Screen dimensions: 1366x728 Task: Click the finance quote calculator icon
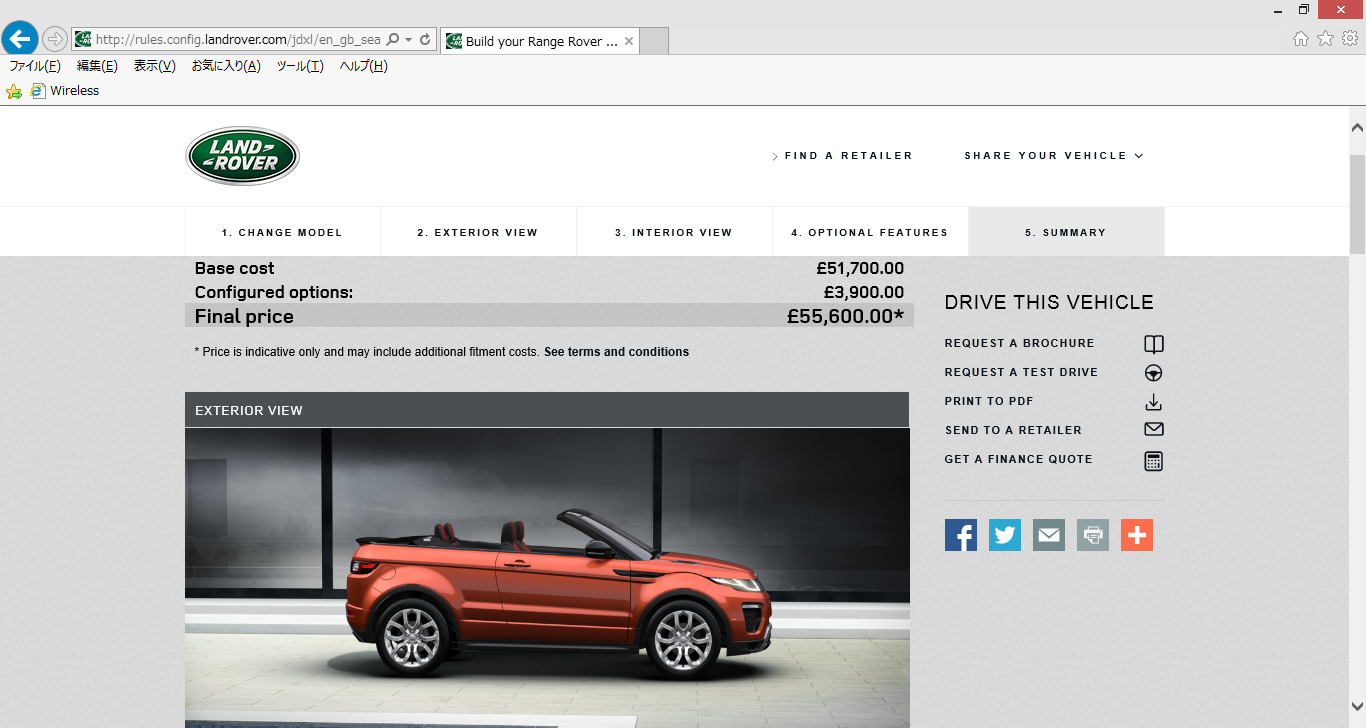pyautogui.click(x=1153, y=461)
